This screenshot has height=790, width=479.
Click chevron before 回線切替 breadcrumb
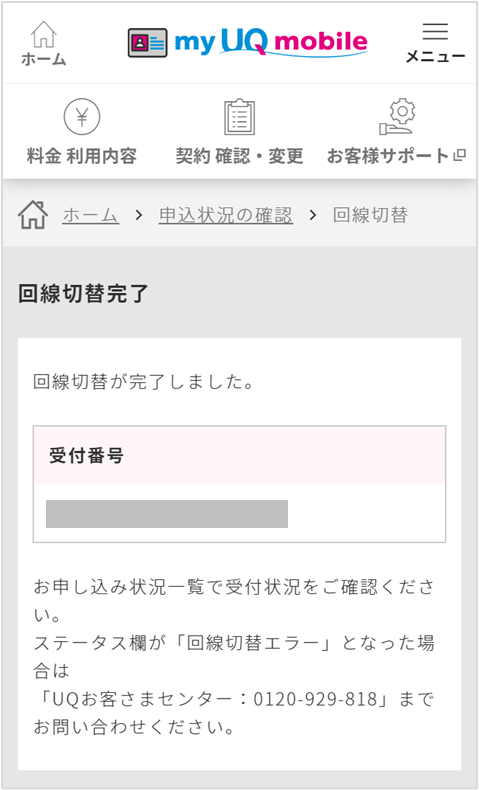click(x=313, y=216)
